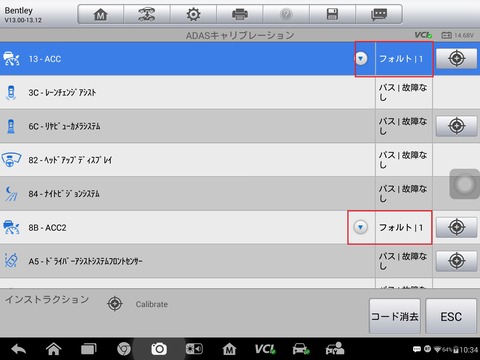Image resolution: width=480 pixels, height=360 pixels.
Task: Select the 8B - ACC2 row
Action: pos(240,227)
